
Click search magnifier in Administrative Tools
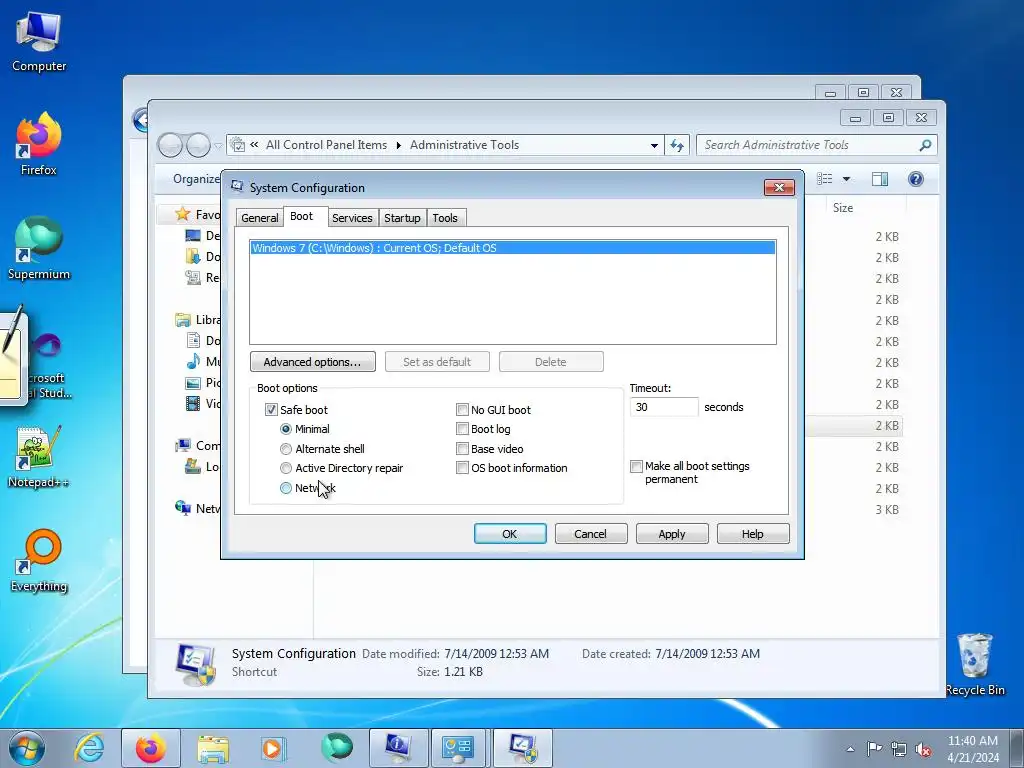[x=925, y=145]
